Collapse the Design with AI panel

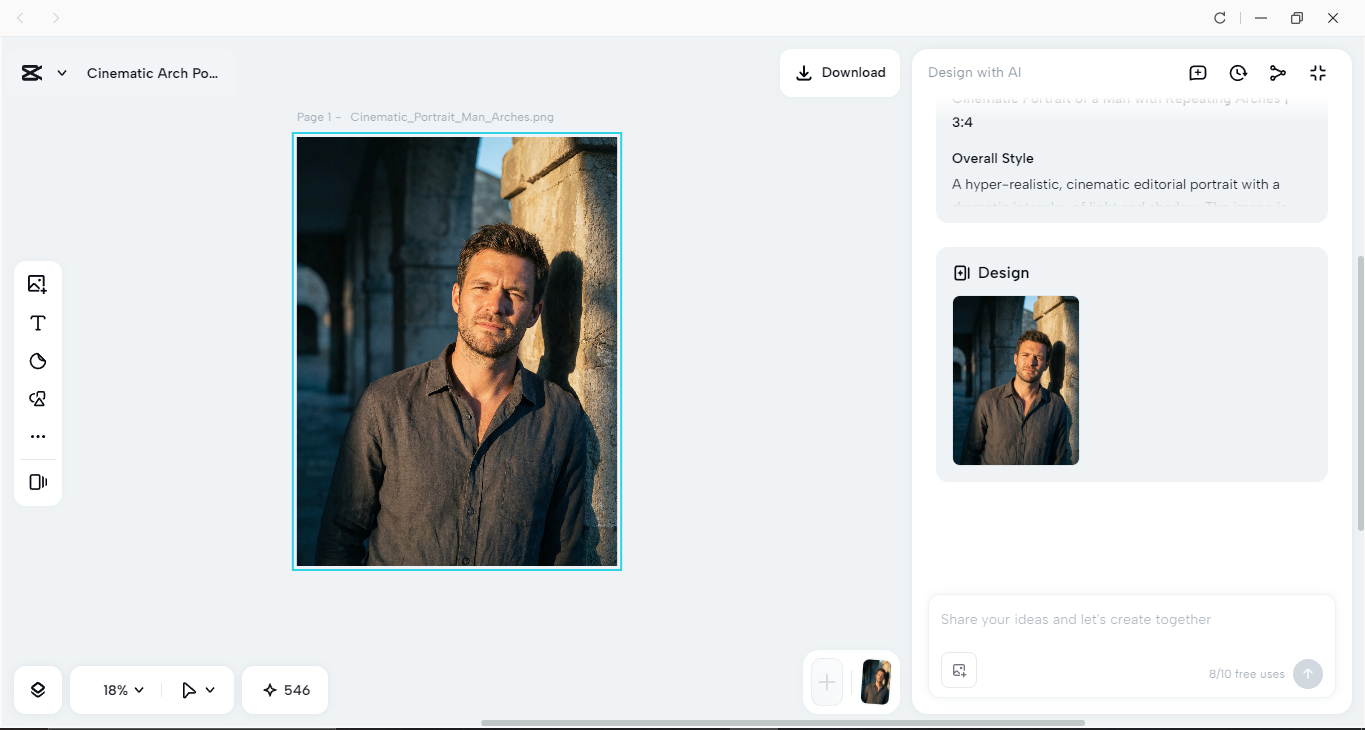[1318, 73]
